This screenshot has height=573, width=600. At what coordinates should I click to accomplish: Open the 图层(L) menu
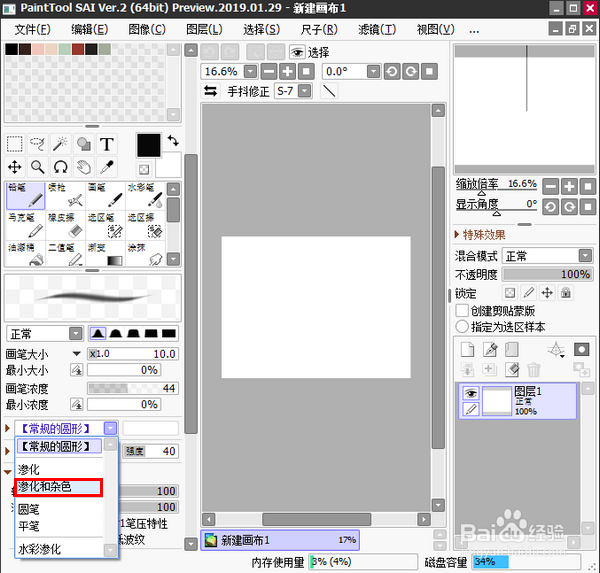(204, 29)
